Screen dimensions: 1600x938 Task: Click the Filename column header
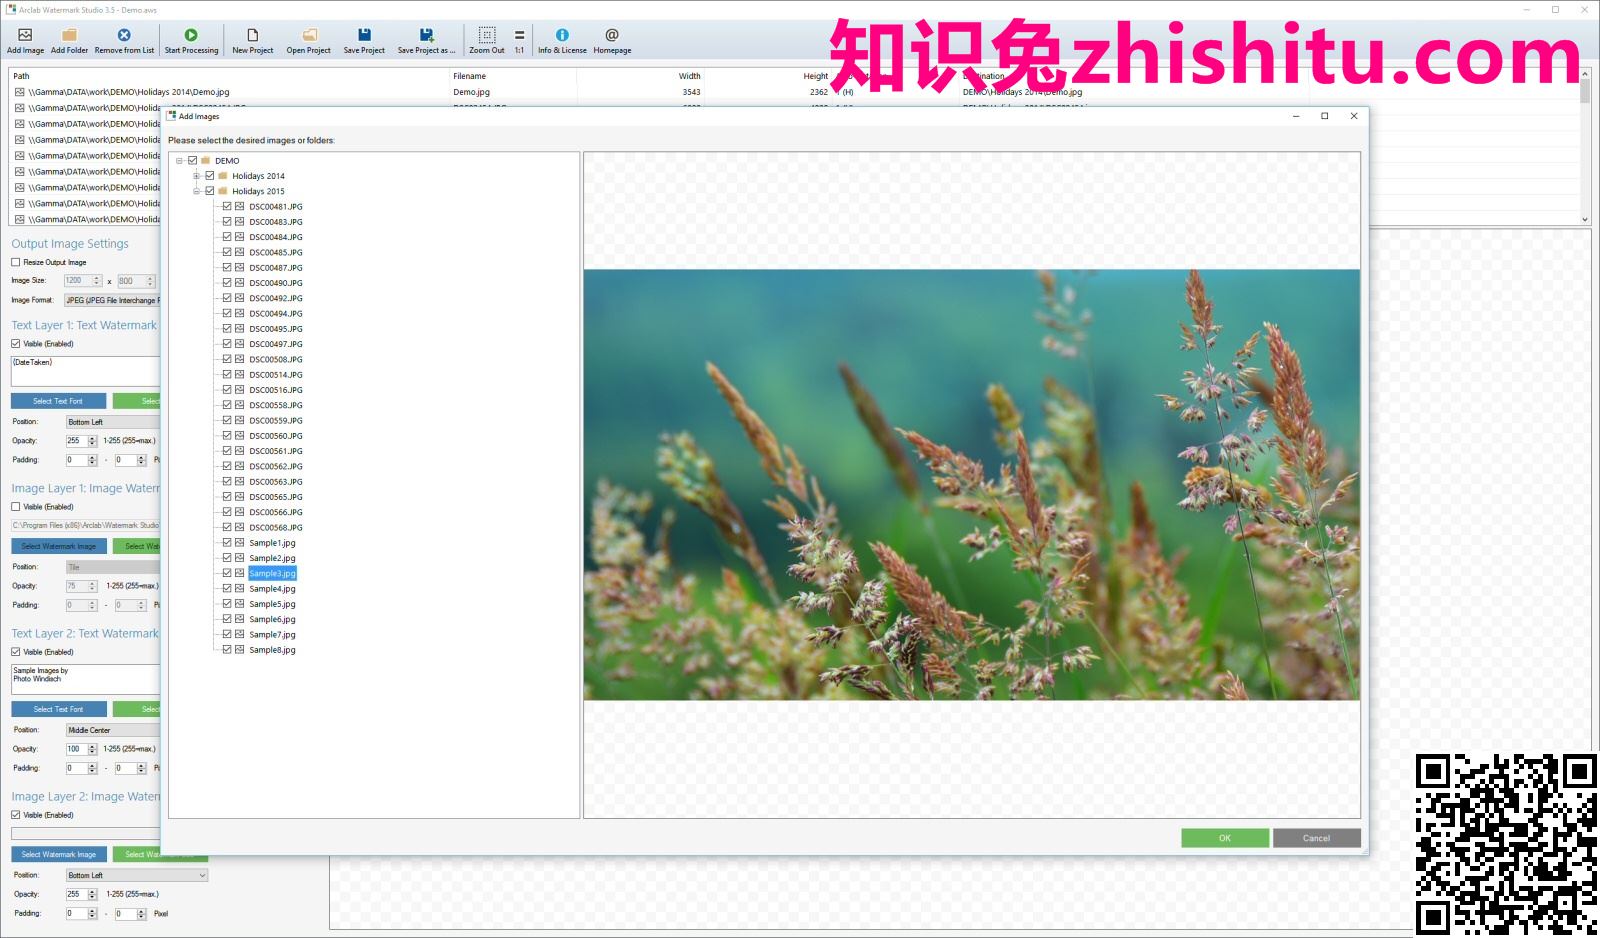coord(469,76)
